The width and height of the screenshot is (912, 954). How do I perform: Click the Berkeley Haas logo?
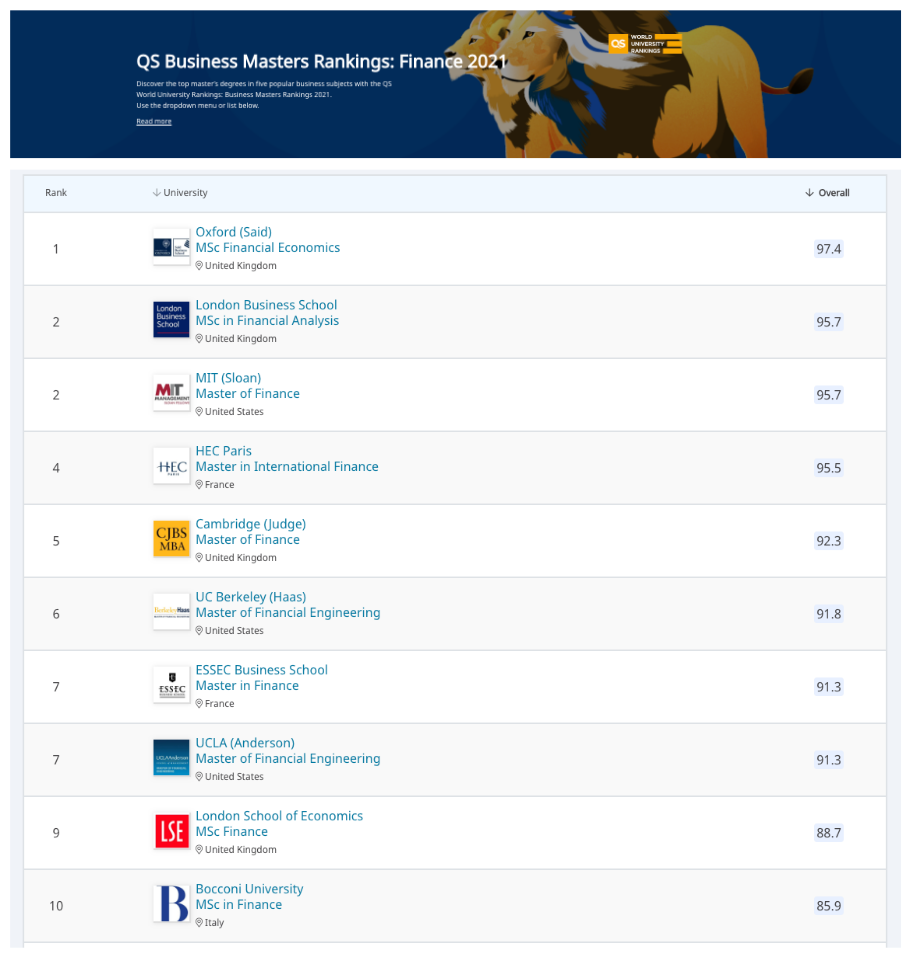172,612
